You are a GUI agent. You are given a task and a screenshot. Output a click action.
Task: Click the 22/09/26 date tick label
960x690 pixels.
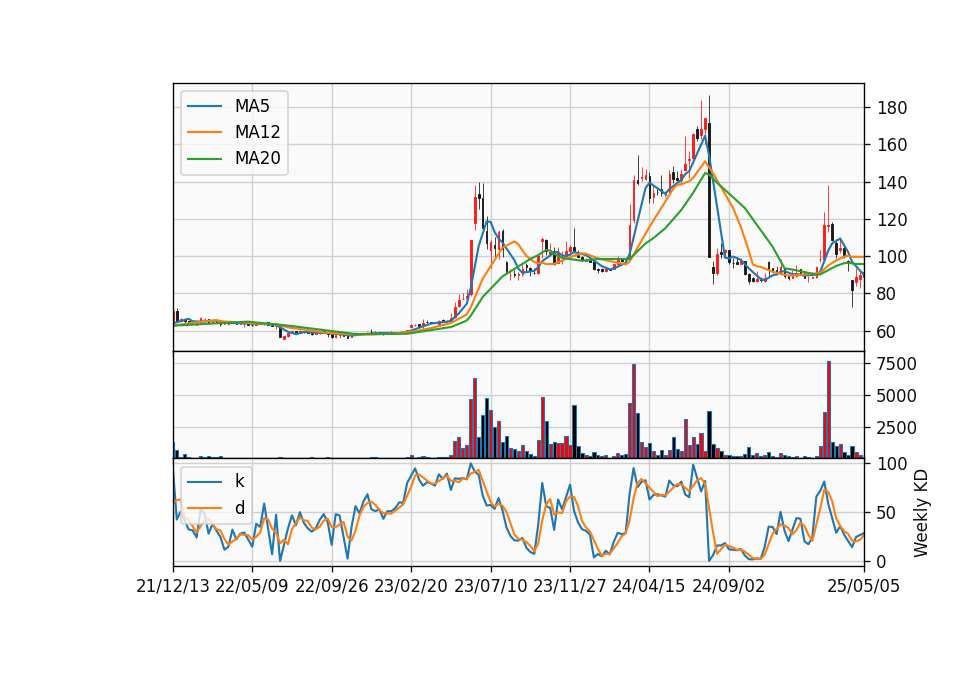point(331,586)
